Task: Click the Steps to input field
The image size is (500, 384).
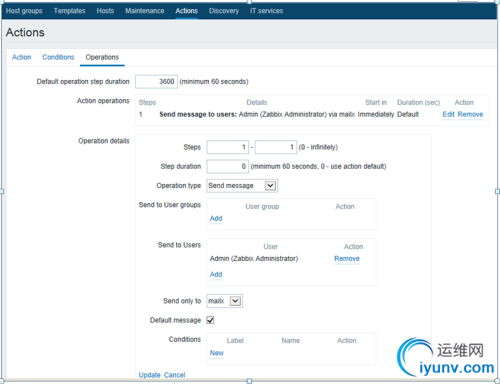Action: pyautogui.click(x=276, y=147)
